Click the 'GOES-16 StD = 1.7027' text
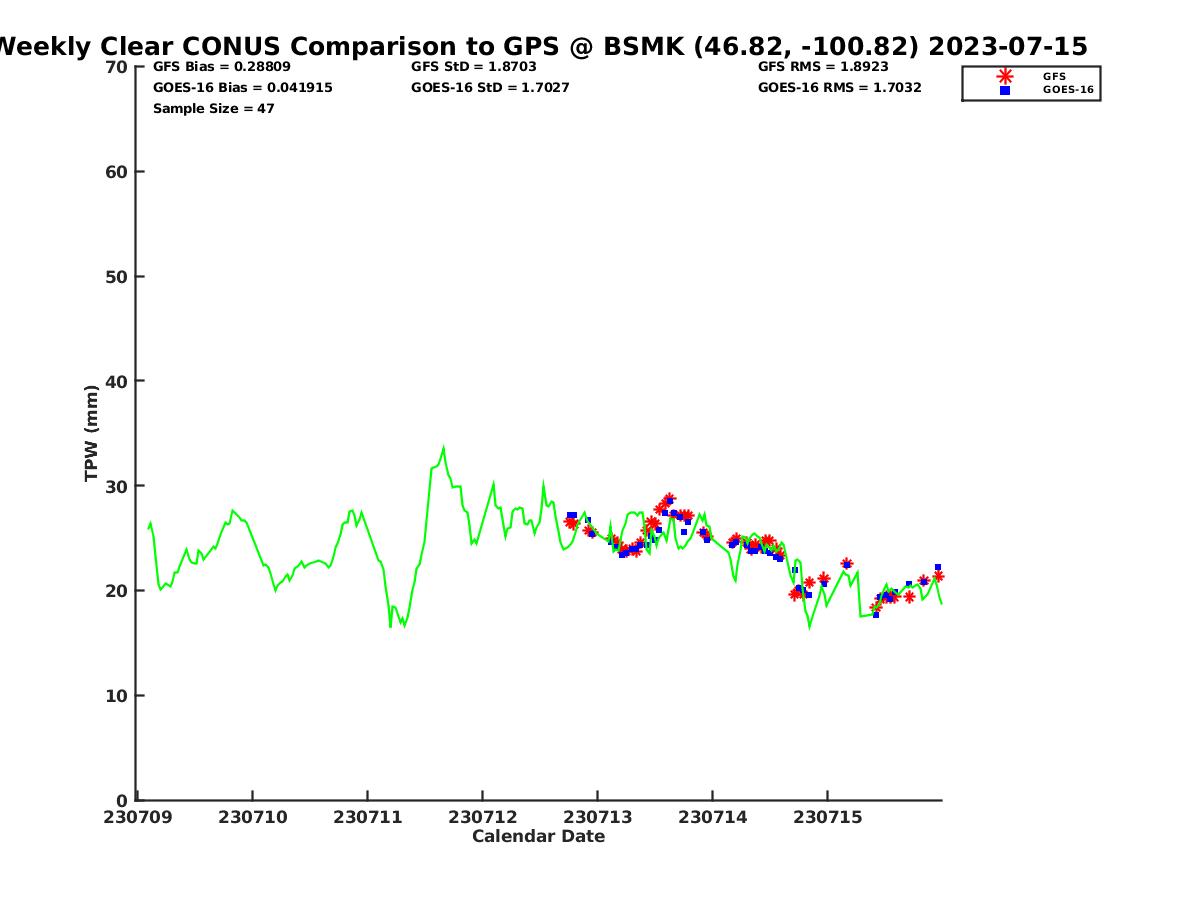This screenshot has height=900, width=1200. click(491, 87)
